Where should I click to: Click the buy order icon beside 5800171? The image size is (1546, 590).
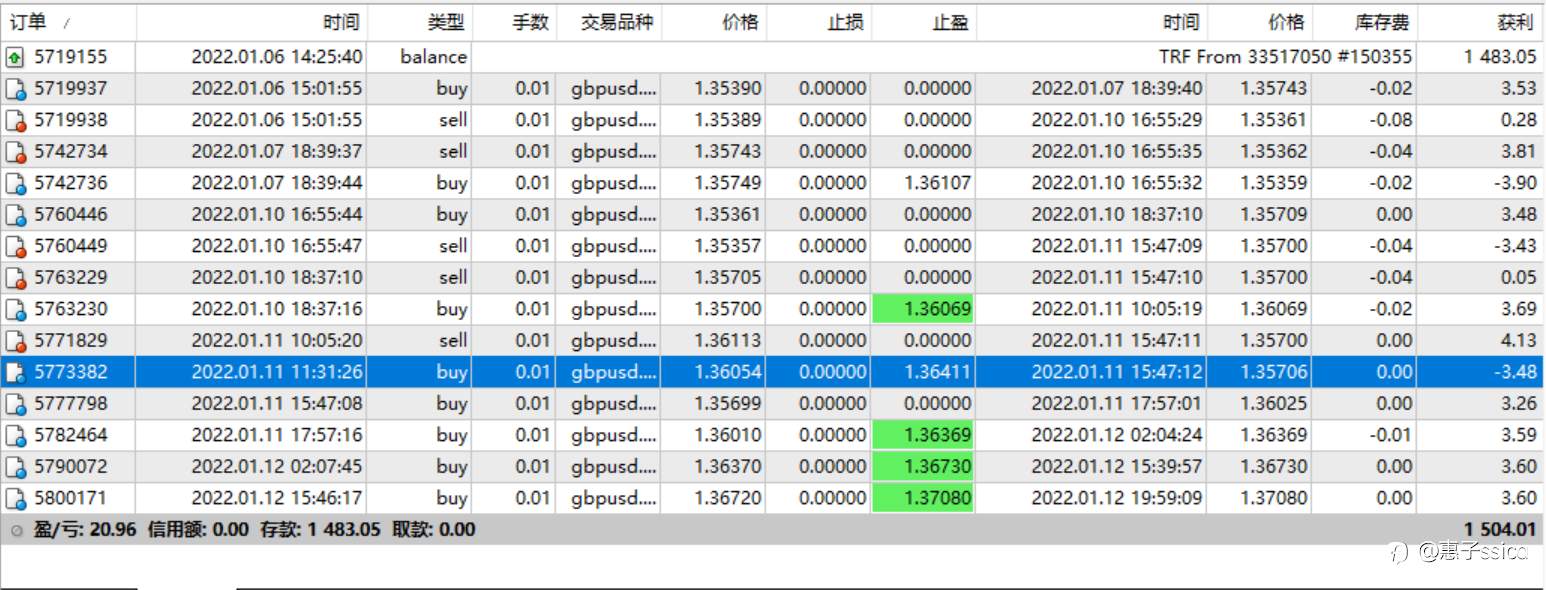tap(15, 498)
